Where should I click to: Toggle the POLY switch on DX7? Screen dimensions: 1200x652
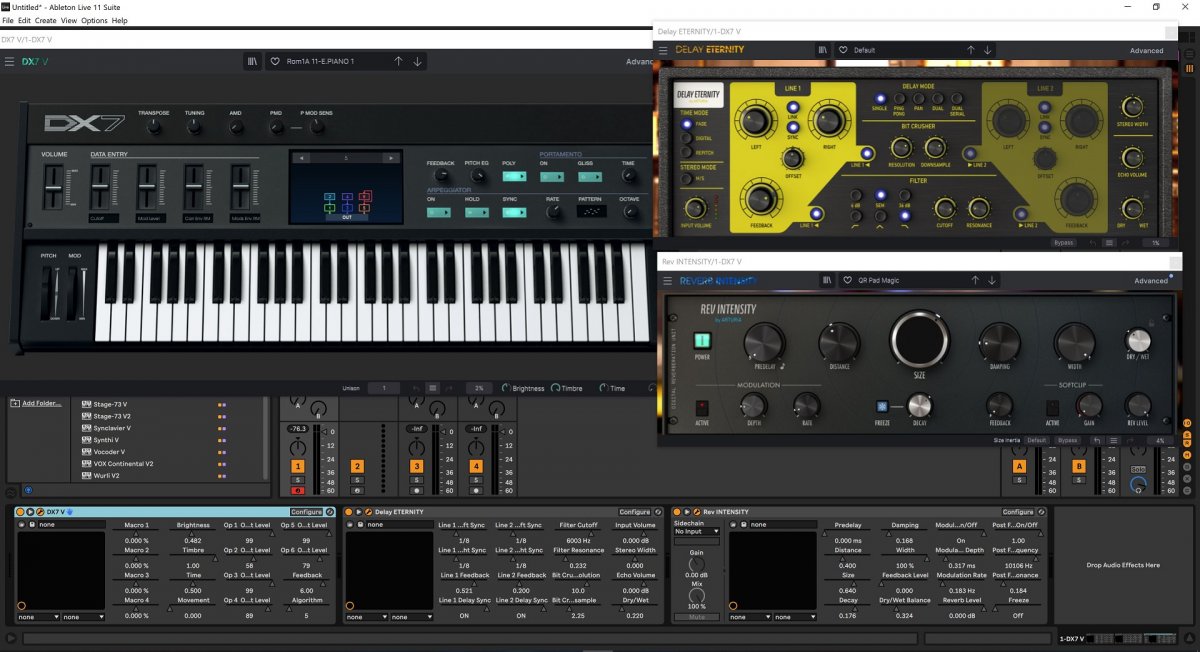point(514,176)
